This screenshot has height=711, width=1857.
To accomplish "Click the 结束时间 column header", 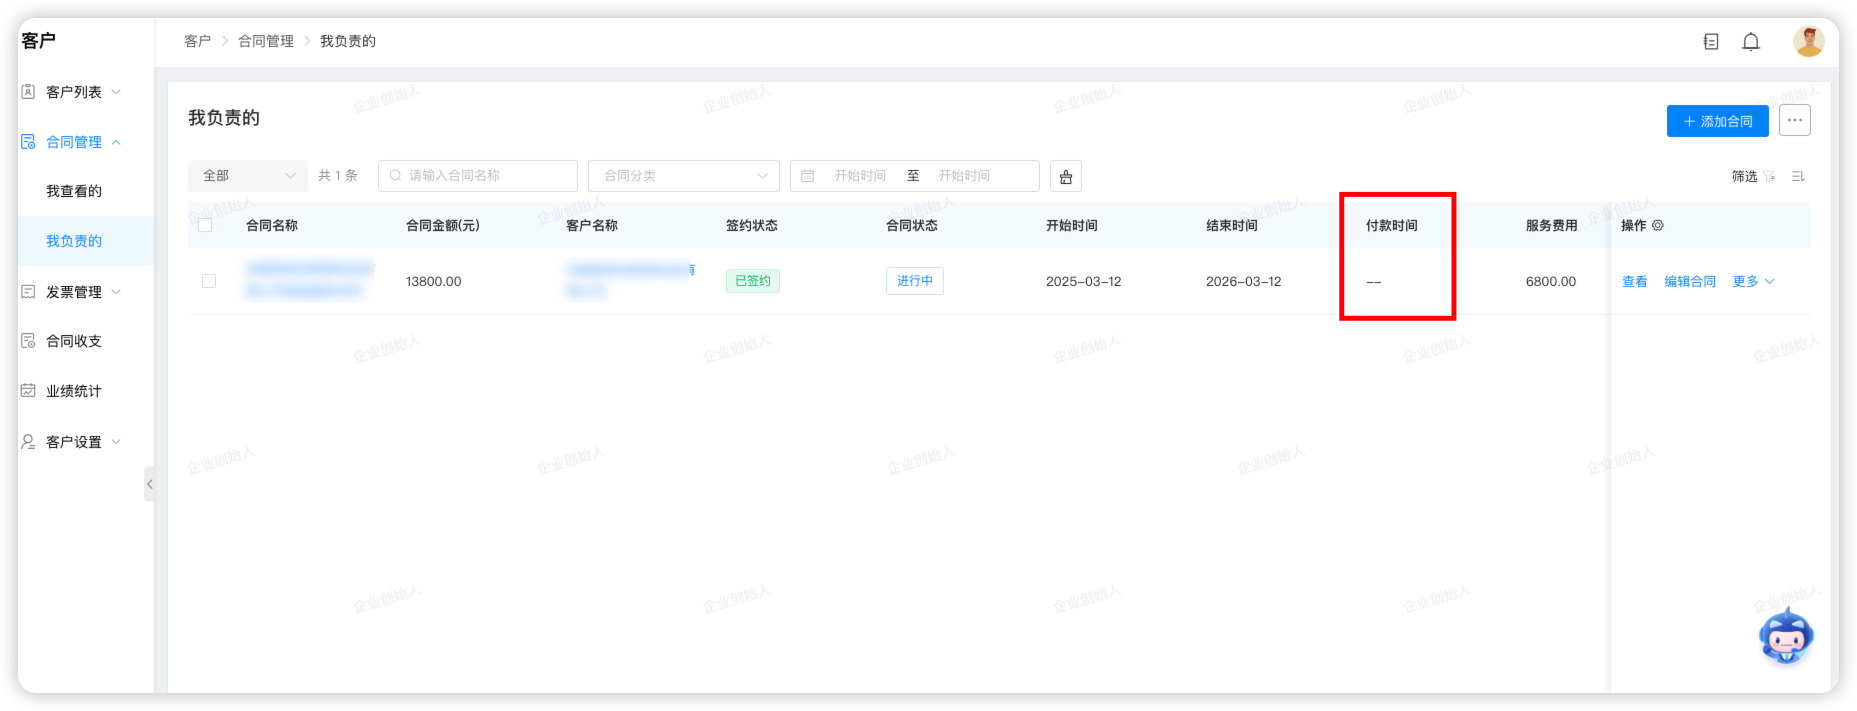I will [1232, 225].
